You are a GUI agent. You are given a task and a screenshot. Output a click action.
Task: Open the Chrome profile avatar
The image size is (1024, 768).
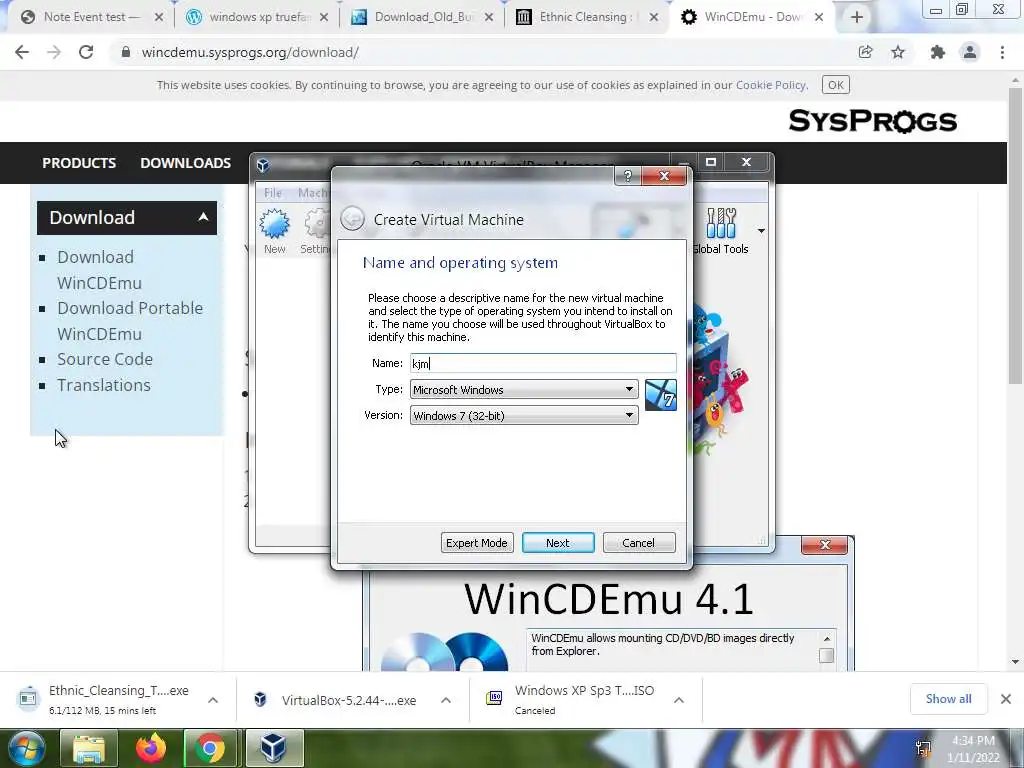pos(970,52)
